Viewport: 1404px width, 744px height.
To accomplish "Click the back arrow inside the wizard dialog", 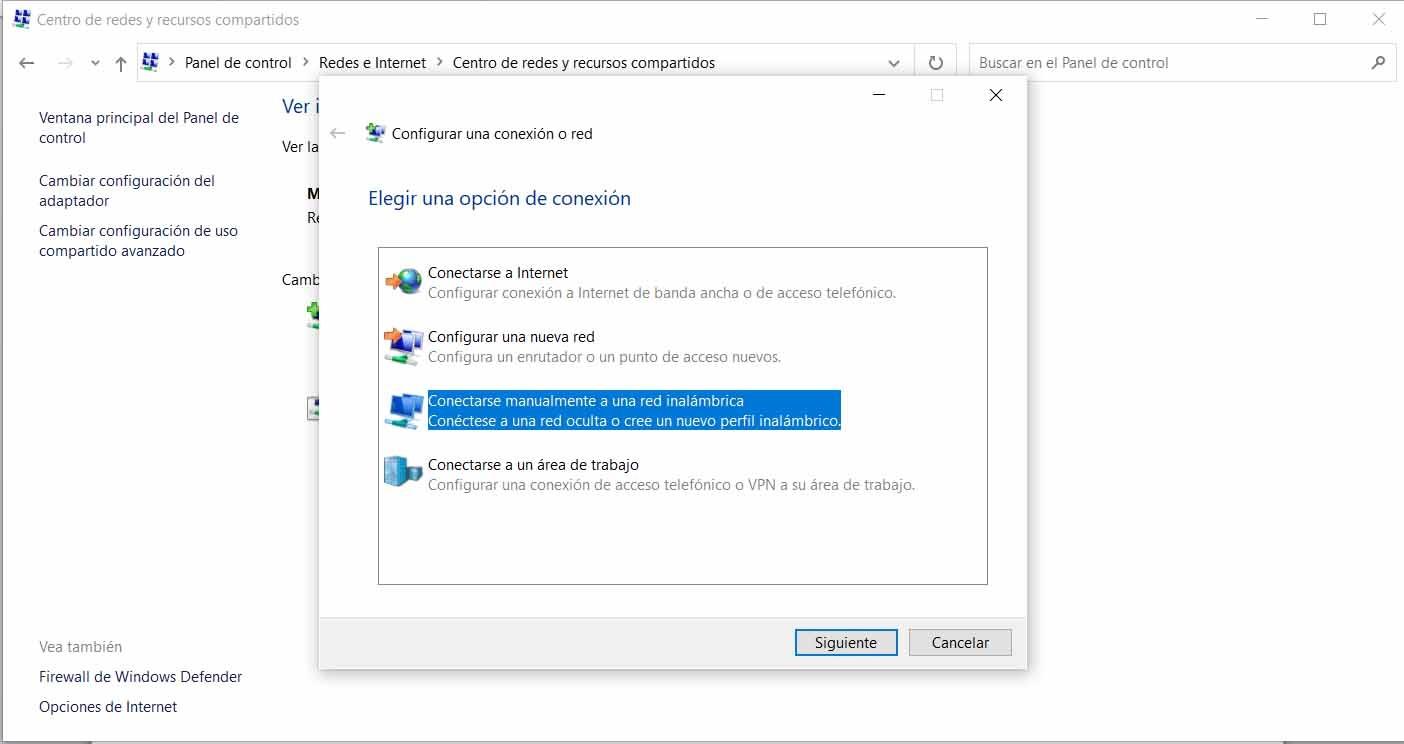I will coord(339,133).
